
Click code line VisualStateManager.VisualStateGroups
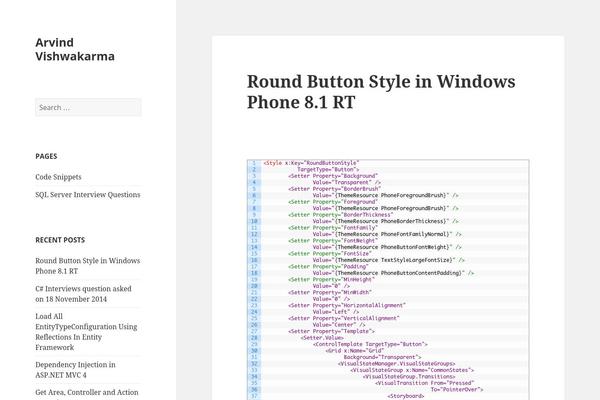(x=396, y=364)
